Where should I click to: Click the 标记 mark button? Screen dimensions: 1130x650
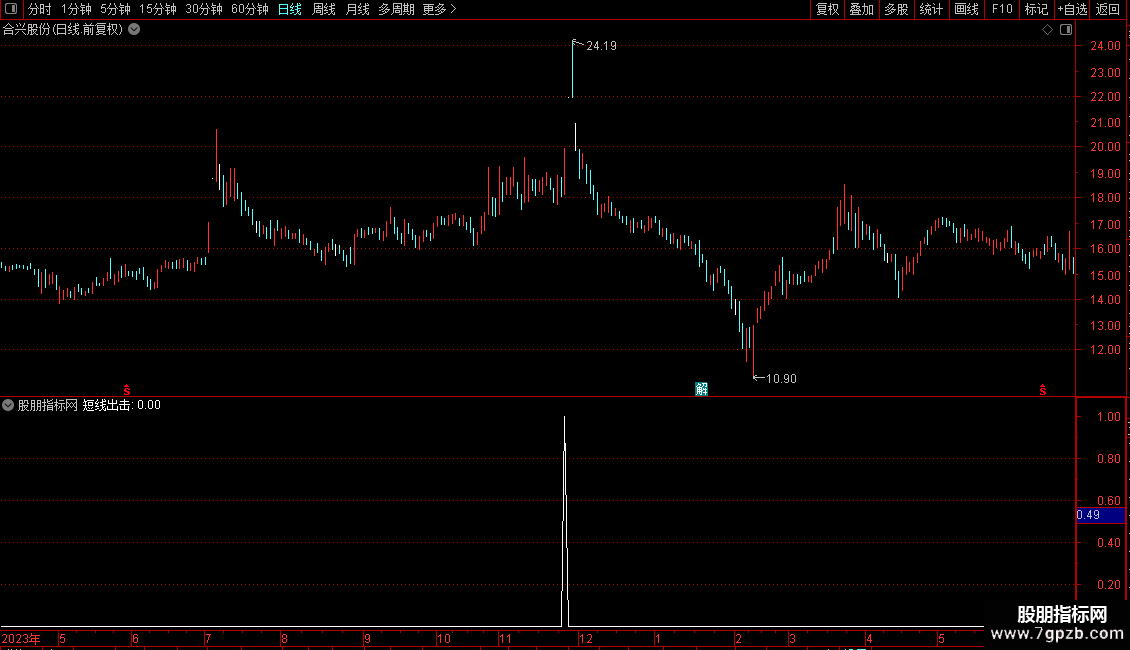1036,9
